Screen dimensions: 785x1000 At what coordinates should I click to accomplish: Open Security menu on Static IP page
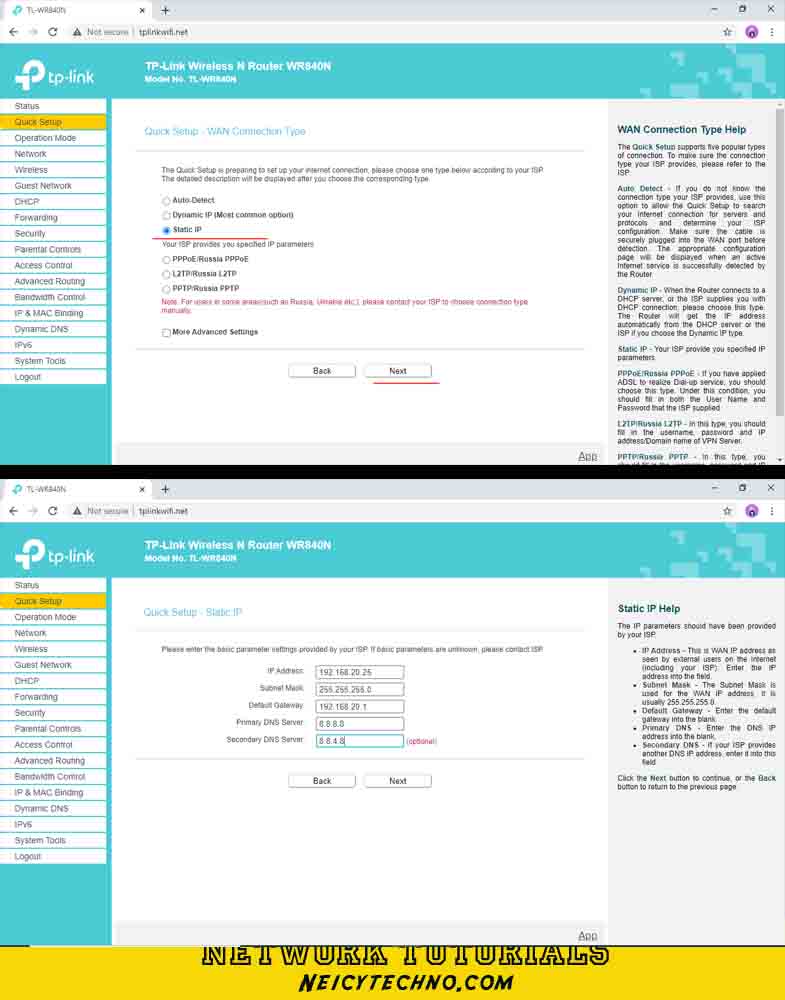pos(53,712)
